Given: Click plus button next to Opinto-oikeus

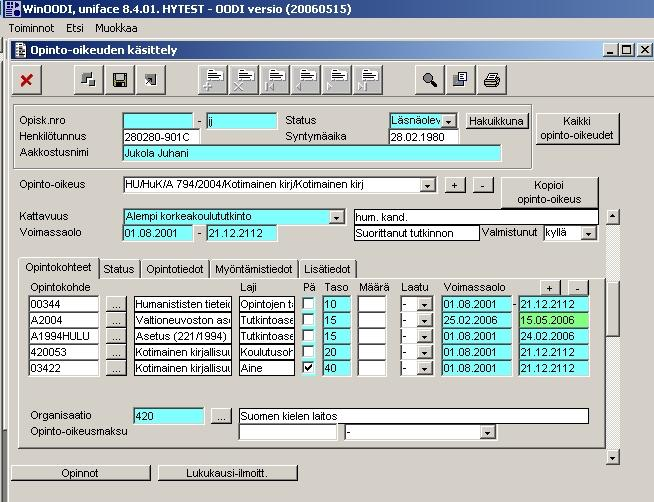Looking at the screenshot, I should [x=455, y=185].
